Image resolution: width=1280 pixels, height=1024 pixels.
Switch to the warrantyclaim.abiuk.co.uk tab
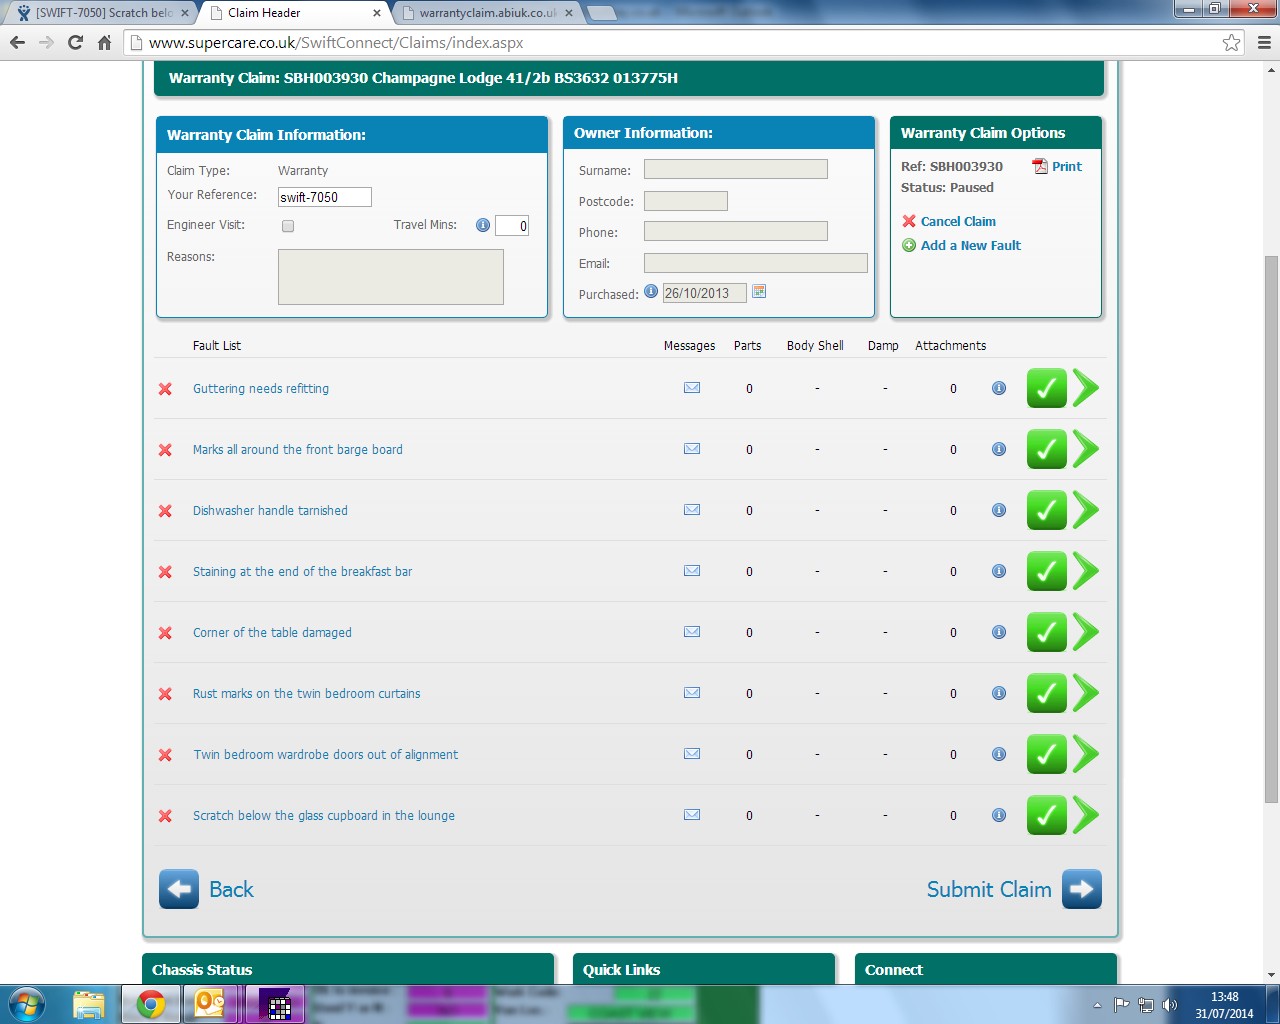tap(487, 13)
